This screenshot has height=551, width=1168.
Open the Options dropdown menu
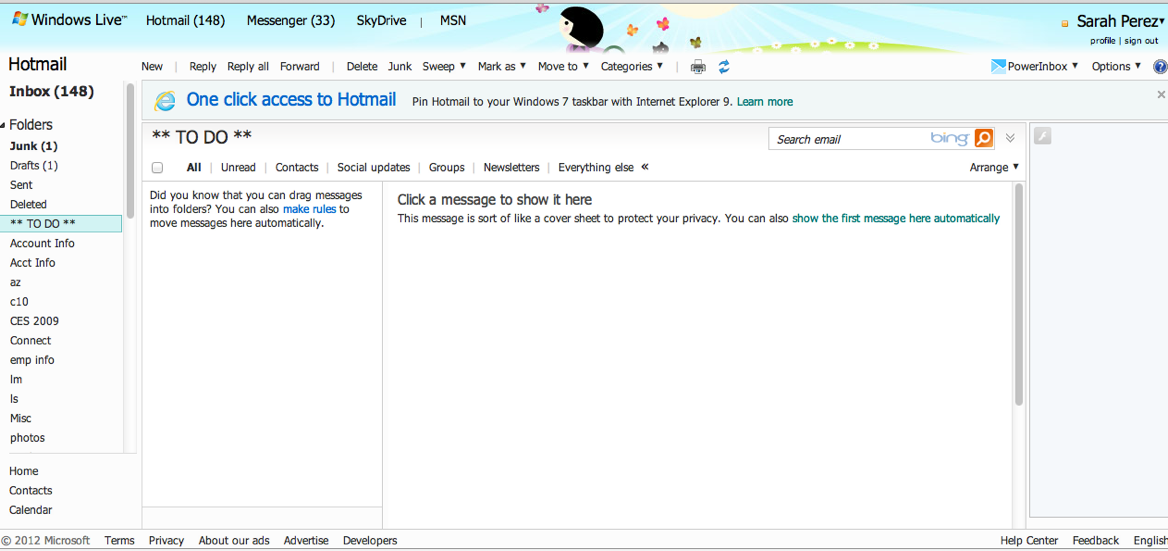click(1116, 66)
